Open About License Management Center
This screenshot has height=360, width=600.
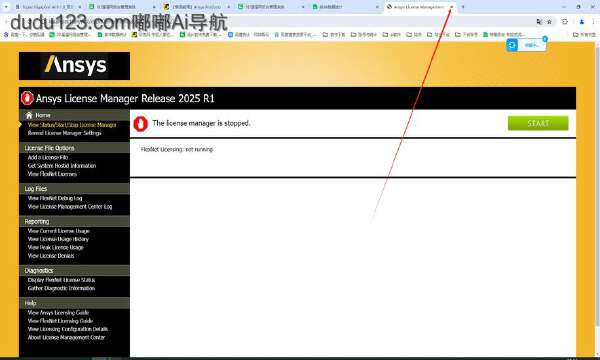(66, 337)
